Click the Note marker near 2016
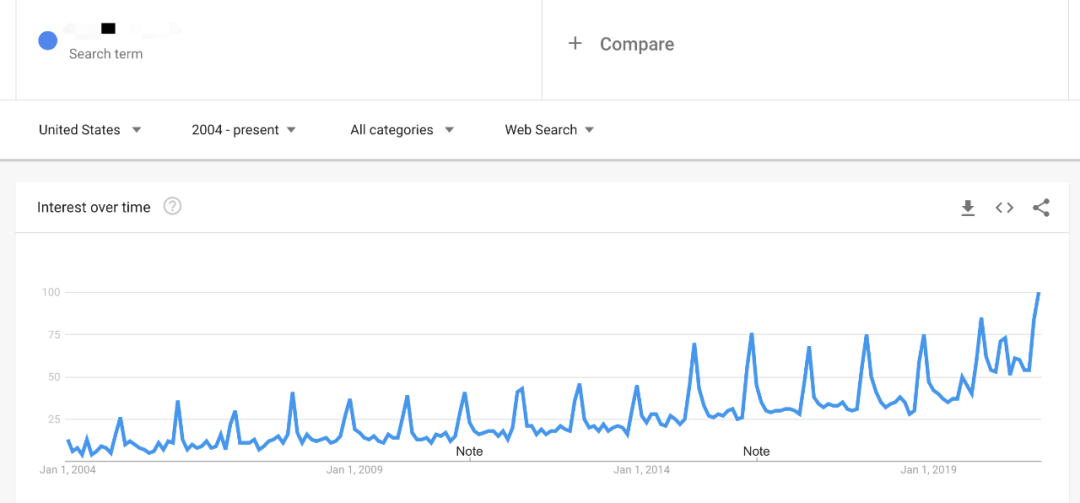Screen dimensions: 1080x503 (756, 451)
